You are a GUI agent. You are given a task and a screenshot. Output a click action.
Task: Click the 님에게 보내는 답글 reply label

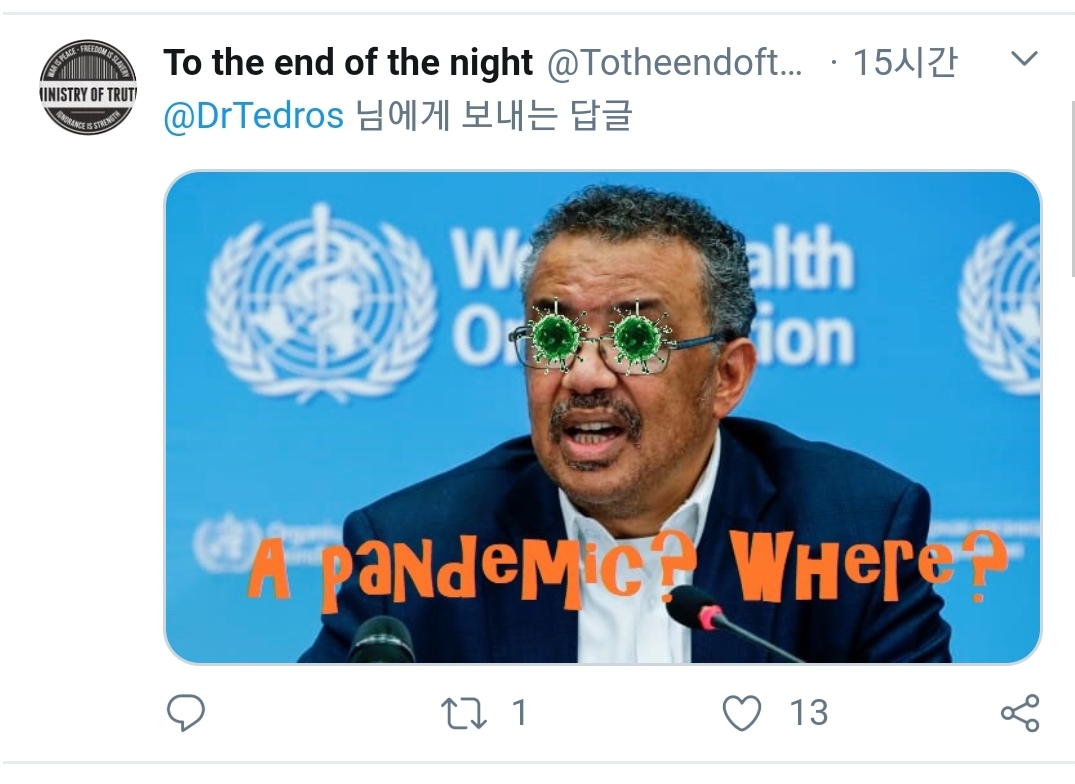tap(494, 115)
